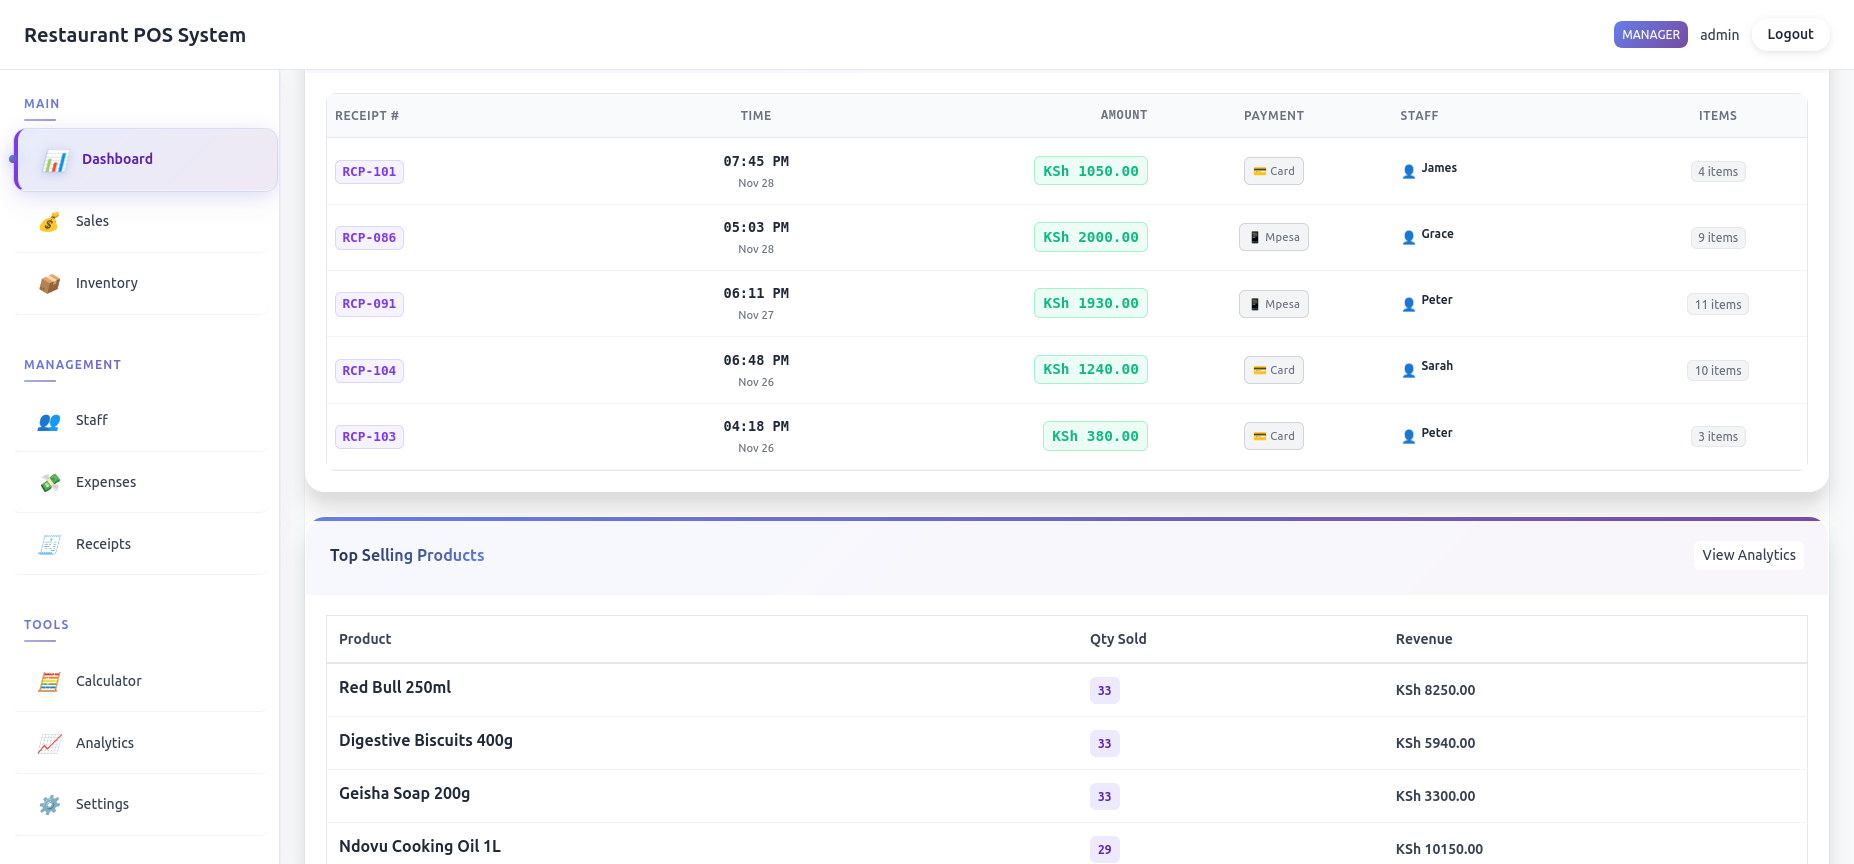Open receipt RCP-086

[369, 238]
